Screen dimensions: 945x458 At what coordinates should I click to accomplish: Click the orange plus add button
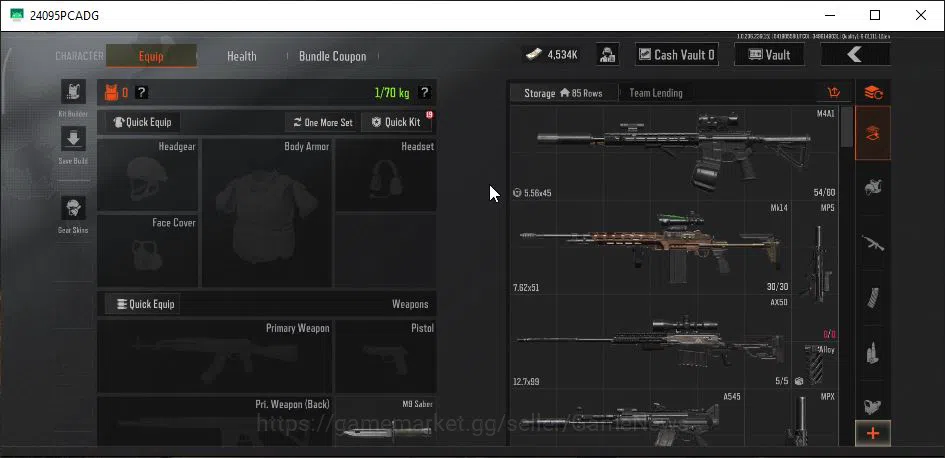point(873,433)
